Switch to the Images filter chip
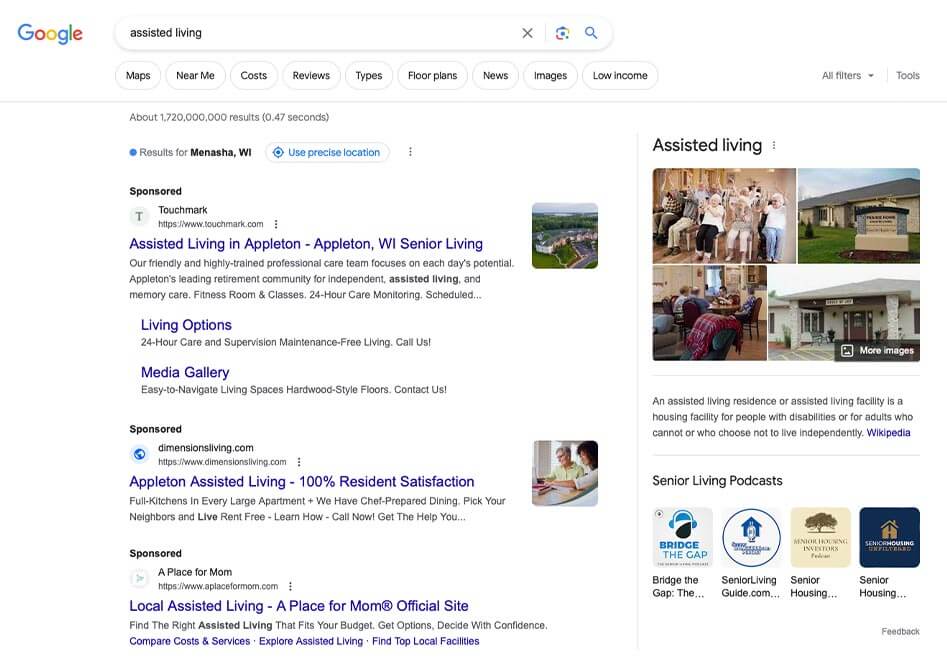Screen dimensions: 947x664 coord(550,76)
